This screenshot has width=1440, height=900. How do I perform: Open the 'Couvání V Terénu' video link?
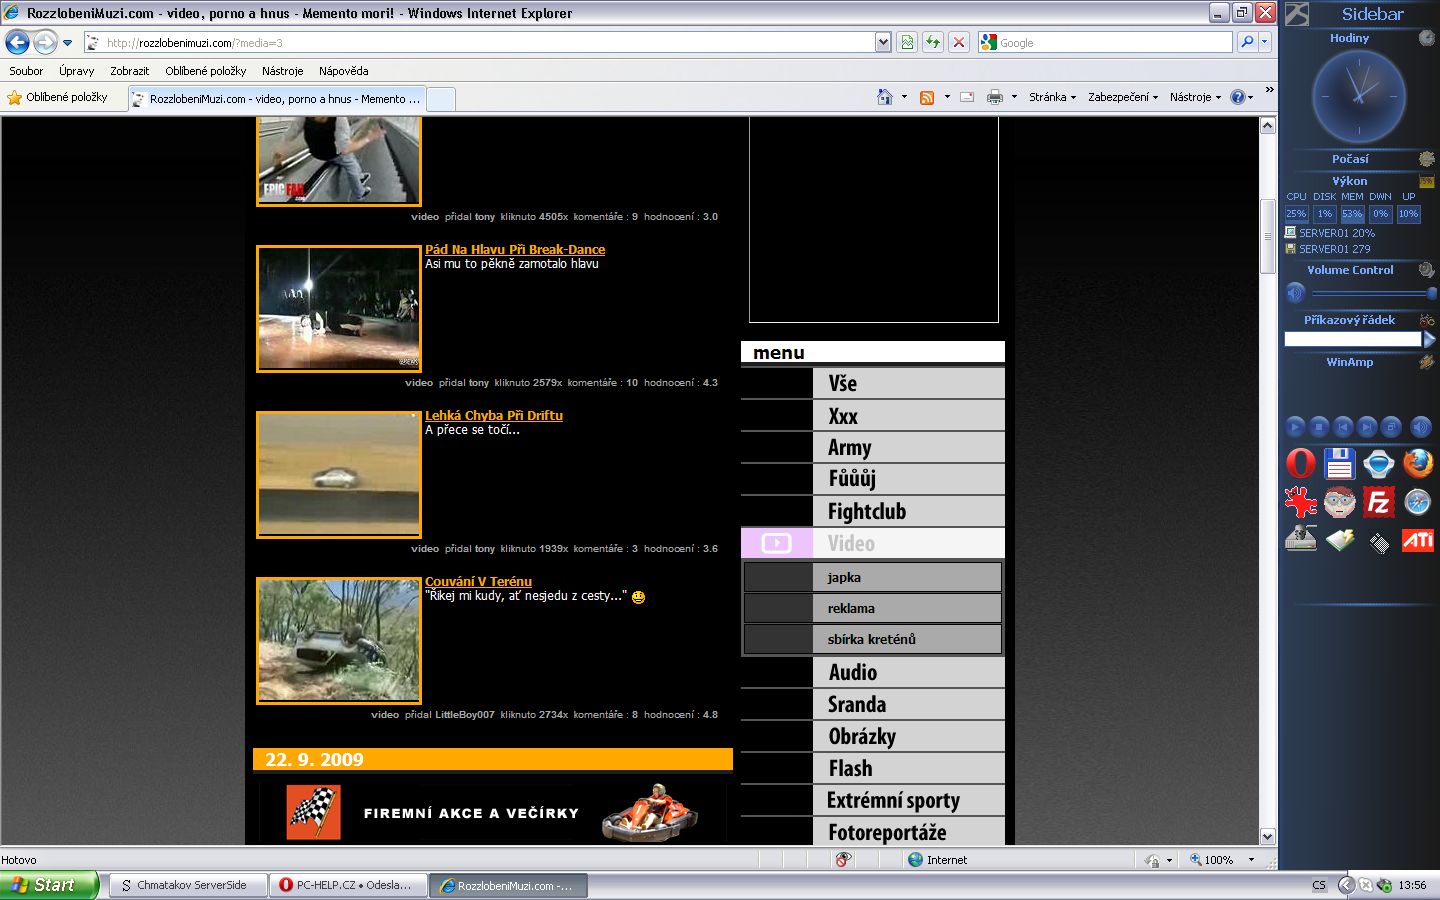point(478,581)
